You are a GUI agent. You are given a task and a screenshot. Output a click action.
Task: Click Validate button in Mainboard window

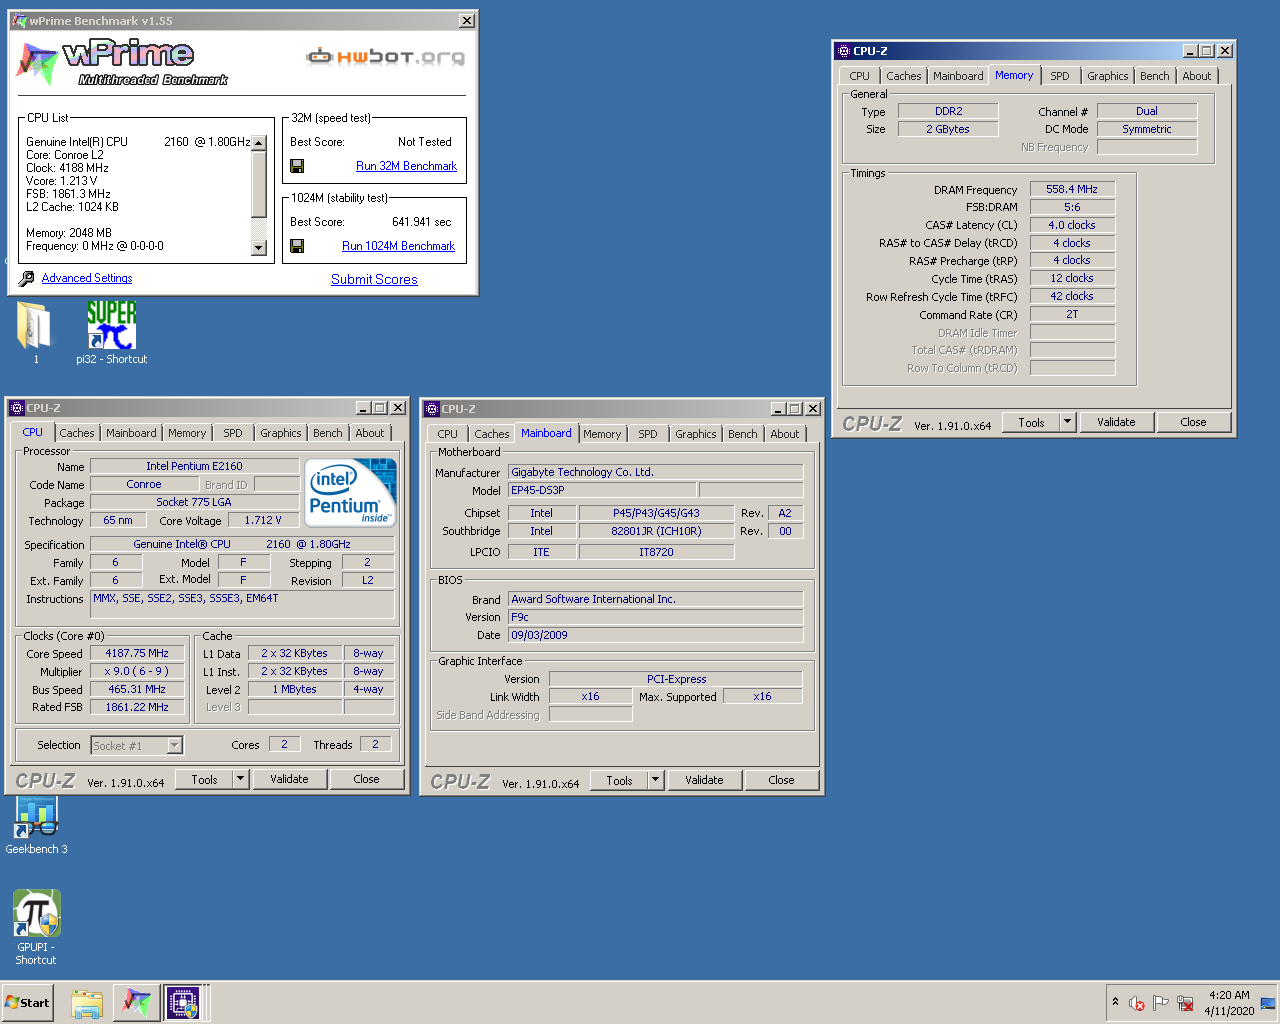coord(704,780)
